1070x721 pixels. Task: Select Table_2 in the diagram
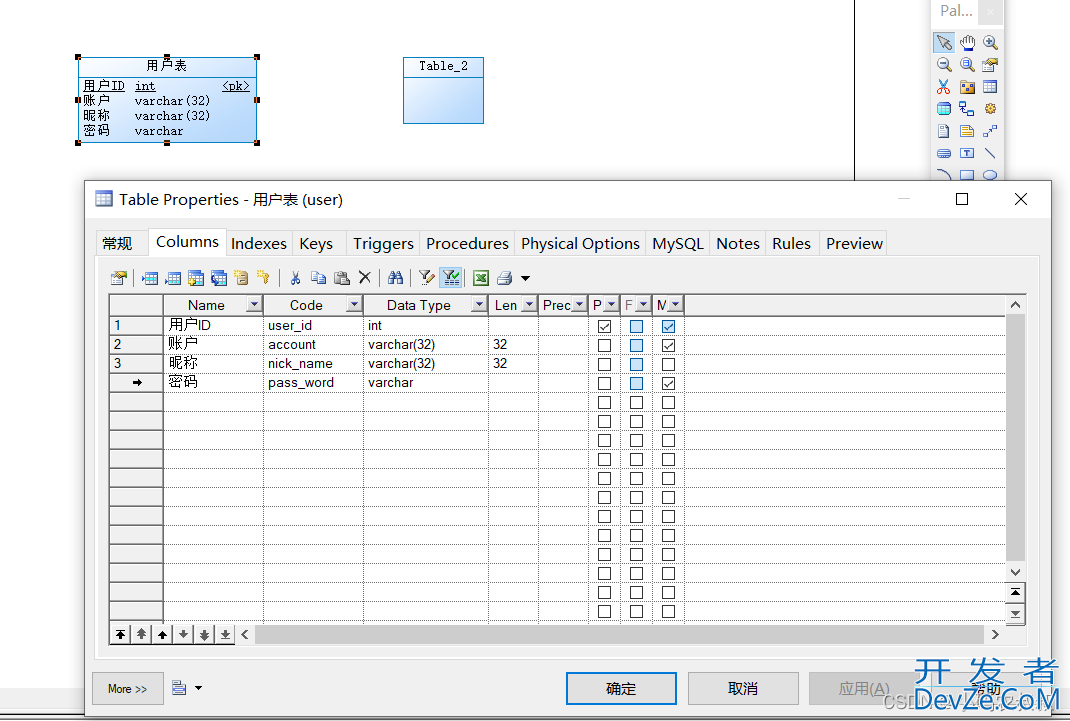click(444, 90)
